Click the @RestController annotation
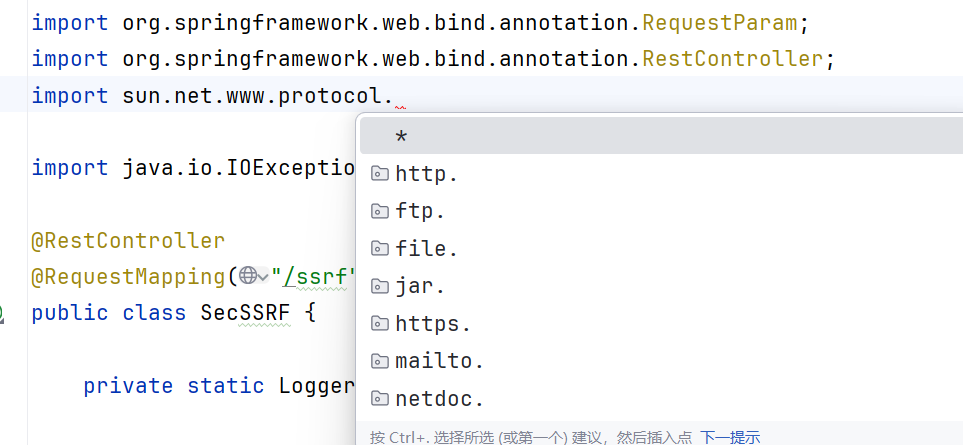The height and width of the screenshot is (445, 963). click(x=128, y=241)
